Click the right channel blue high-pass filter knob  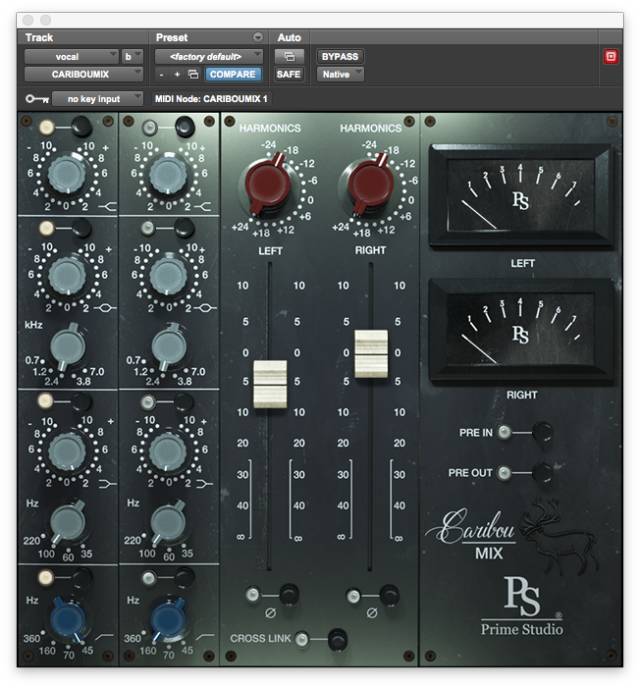pyautogui.click(x=169, y=619)
